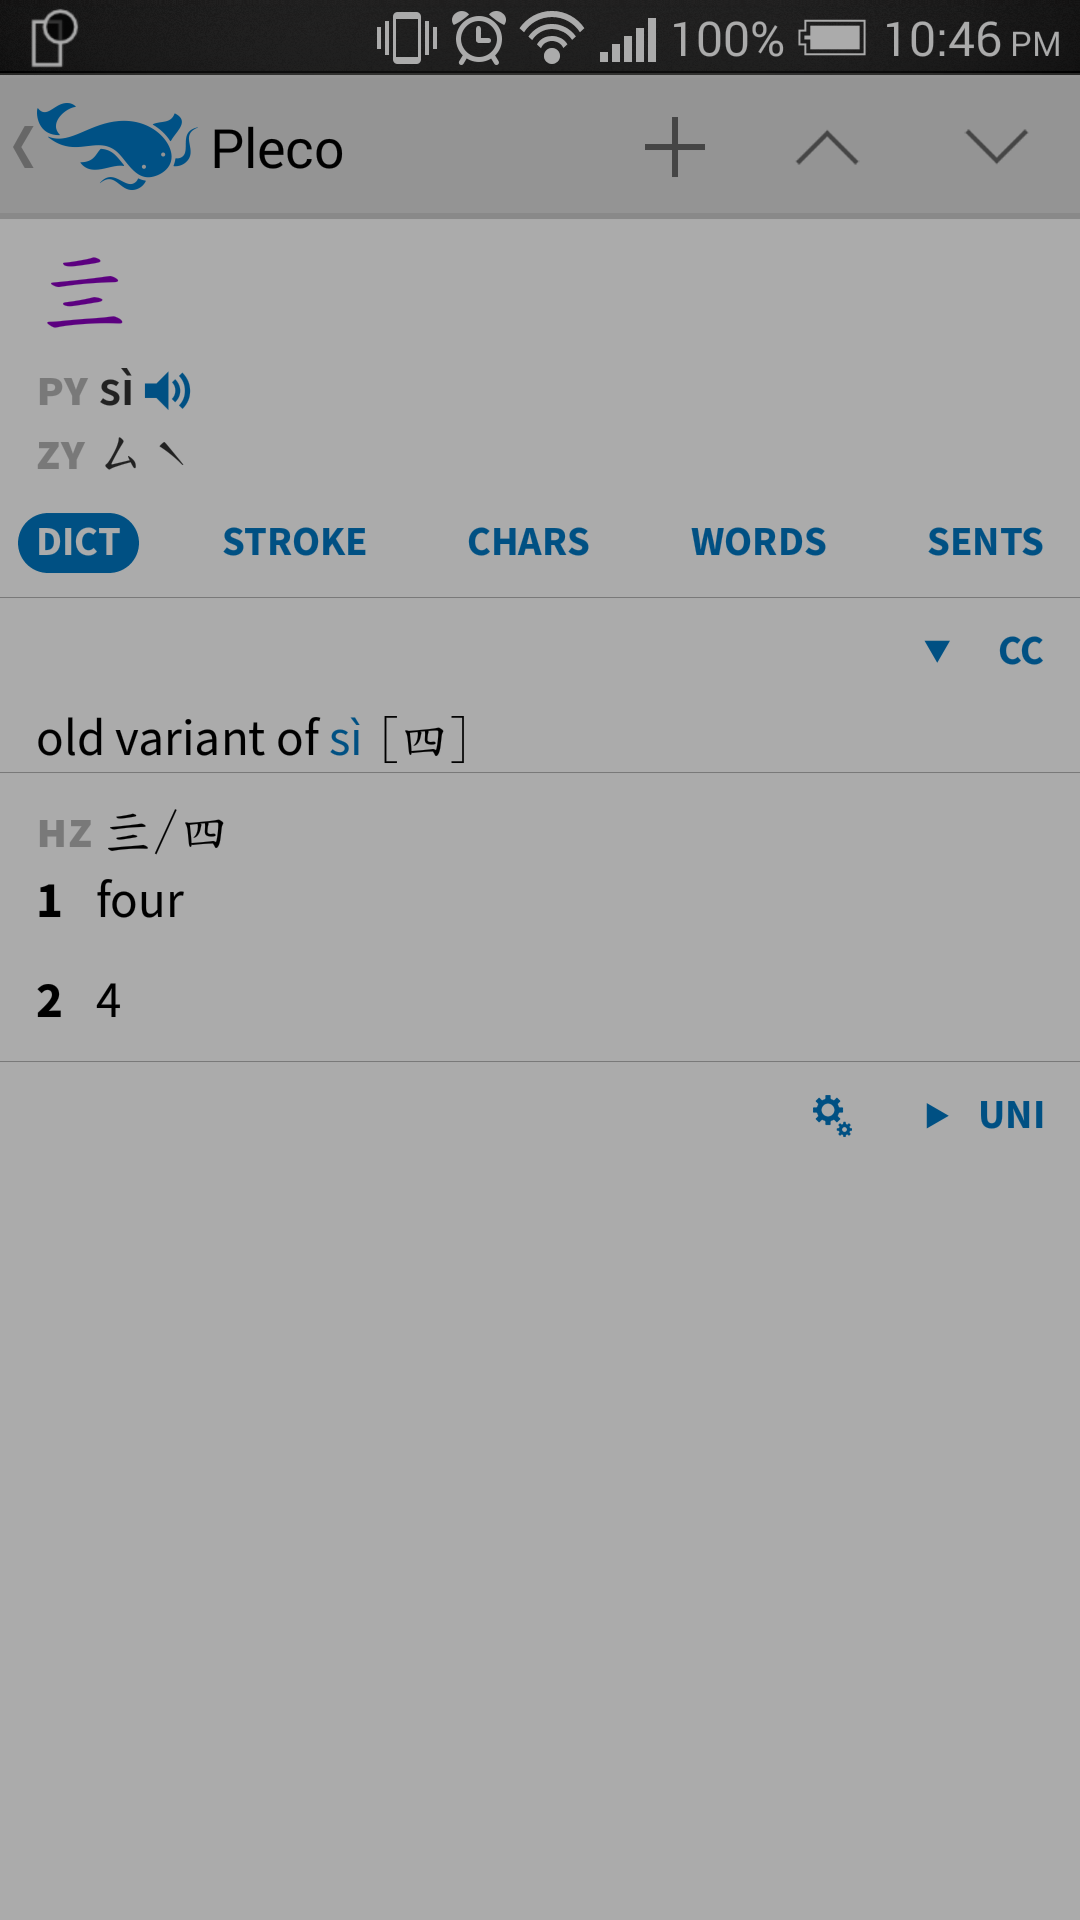Switch to the CHARS tab
Screen dimensions: 1080x1920
[x=529, y=542]
